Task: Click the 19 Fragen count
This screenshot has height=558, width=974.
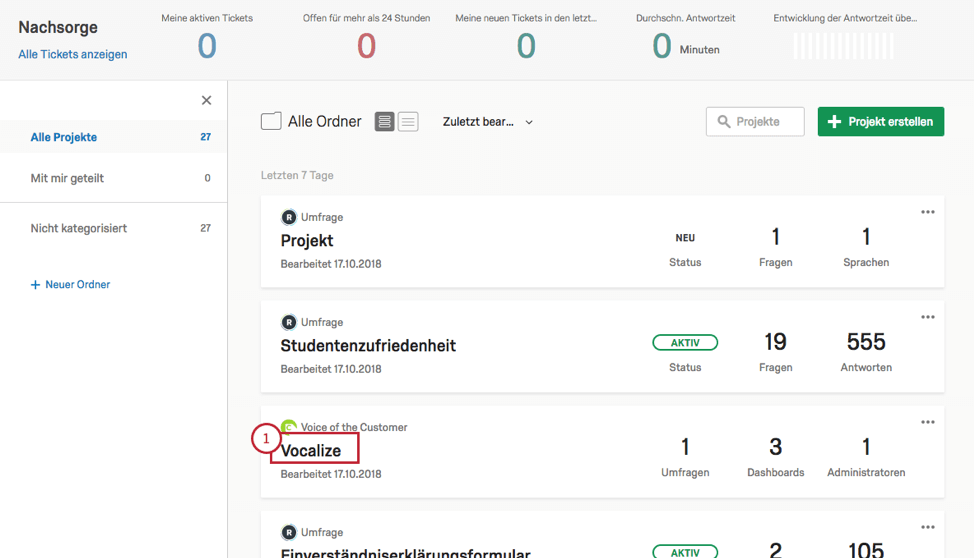Action: pyautogui.click(x=775, y=342)
